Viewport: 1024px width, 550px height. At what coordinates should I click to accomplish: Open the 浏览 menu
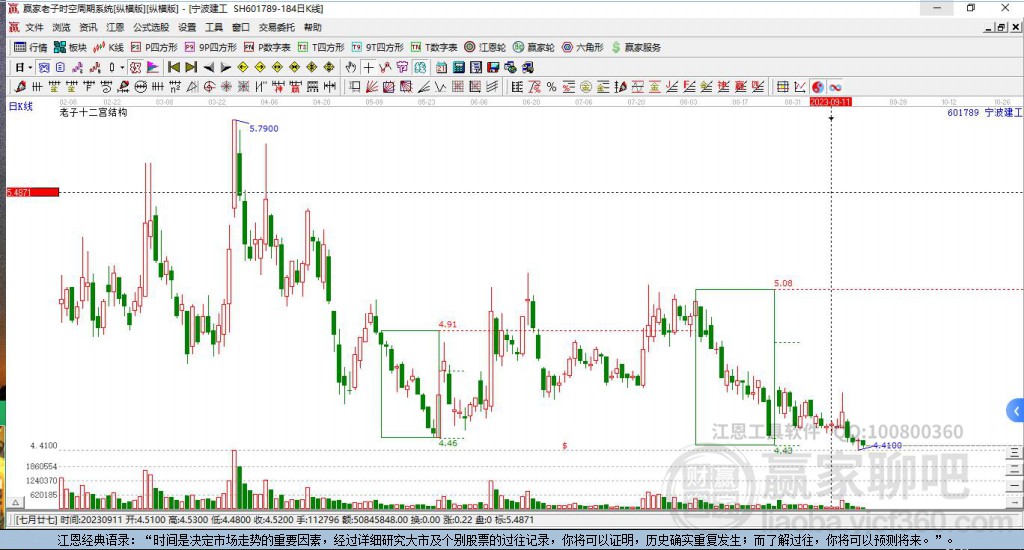click(61, 27)
